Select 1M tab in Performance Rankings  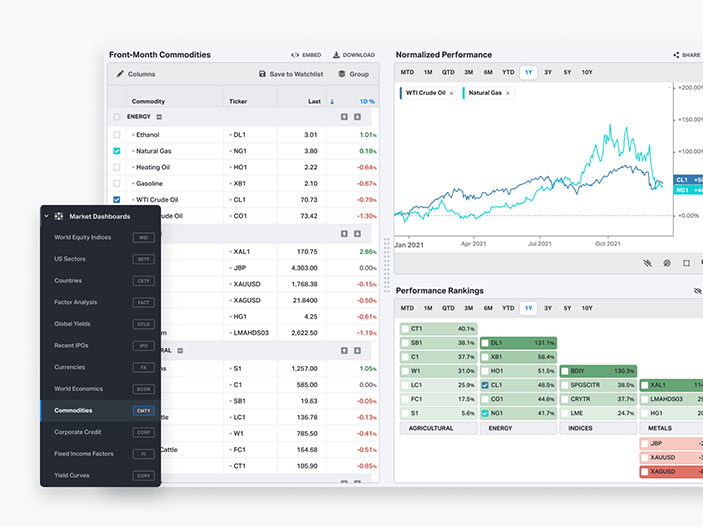(428, 308)
